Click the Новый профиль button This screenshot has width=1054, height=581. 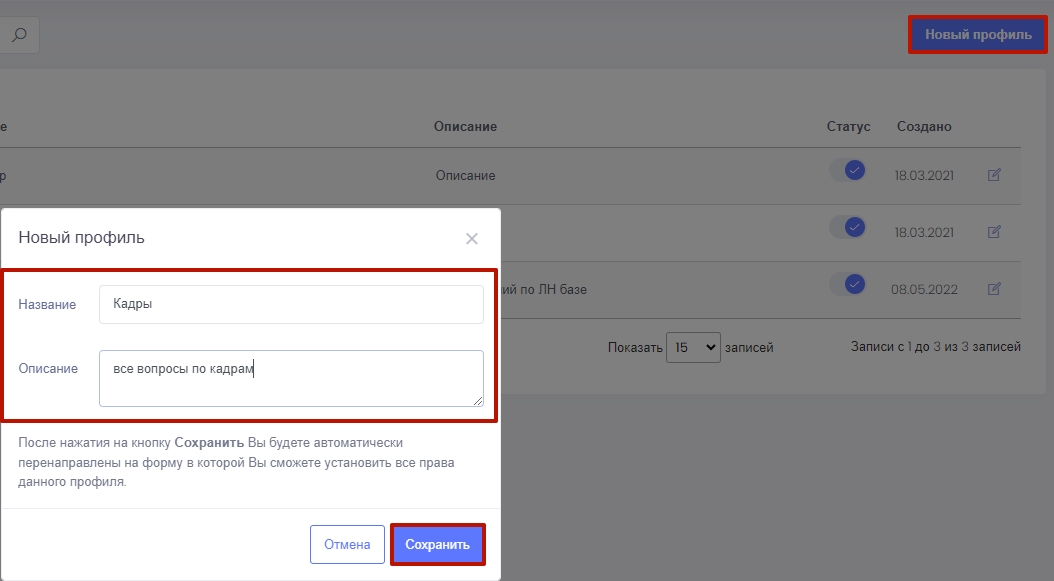pos(977,35)
